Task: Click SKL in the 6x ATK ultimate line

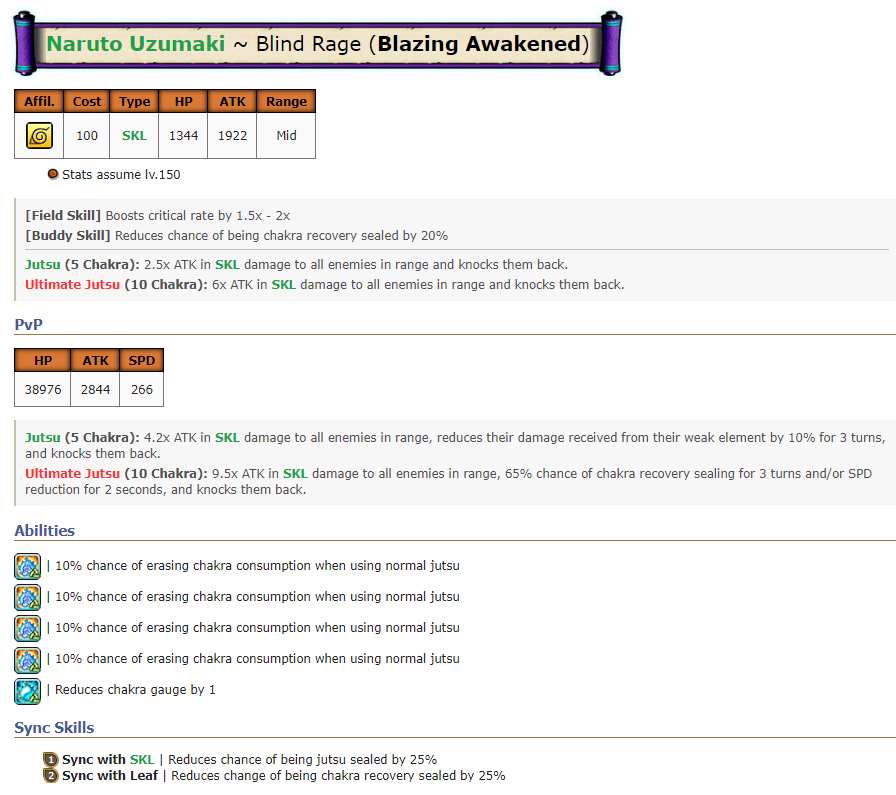Action: [x=284, y=285]
